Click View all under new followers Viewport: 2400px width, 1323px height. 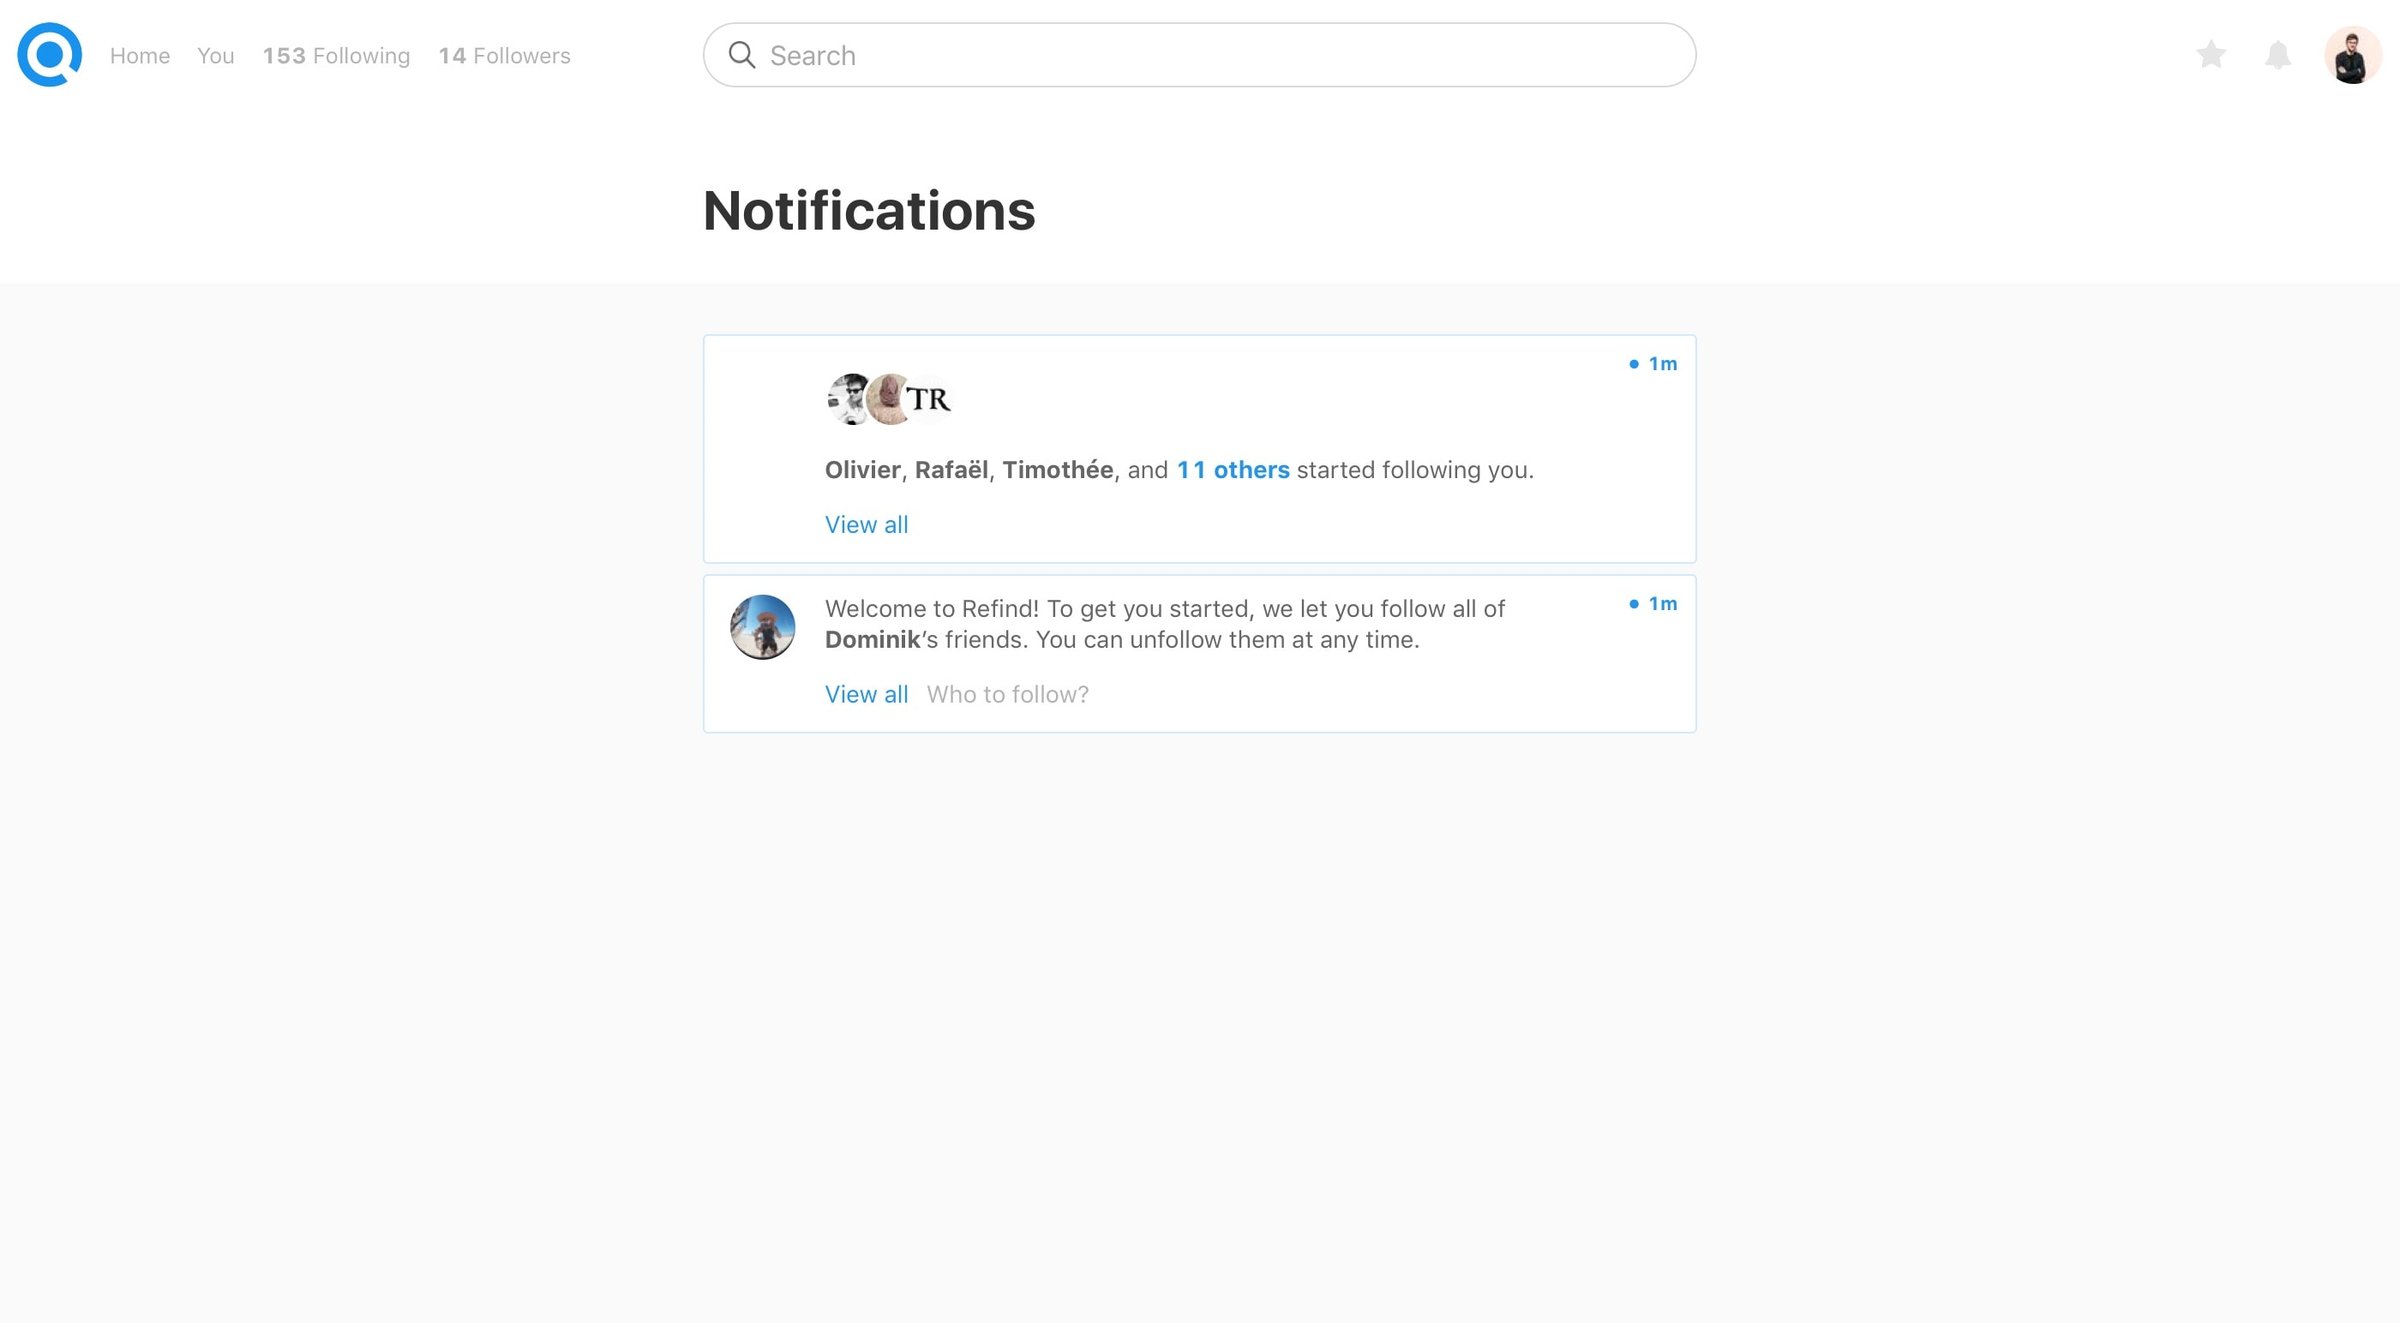coord(866,525)
